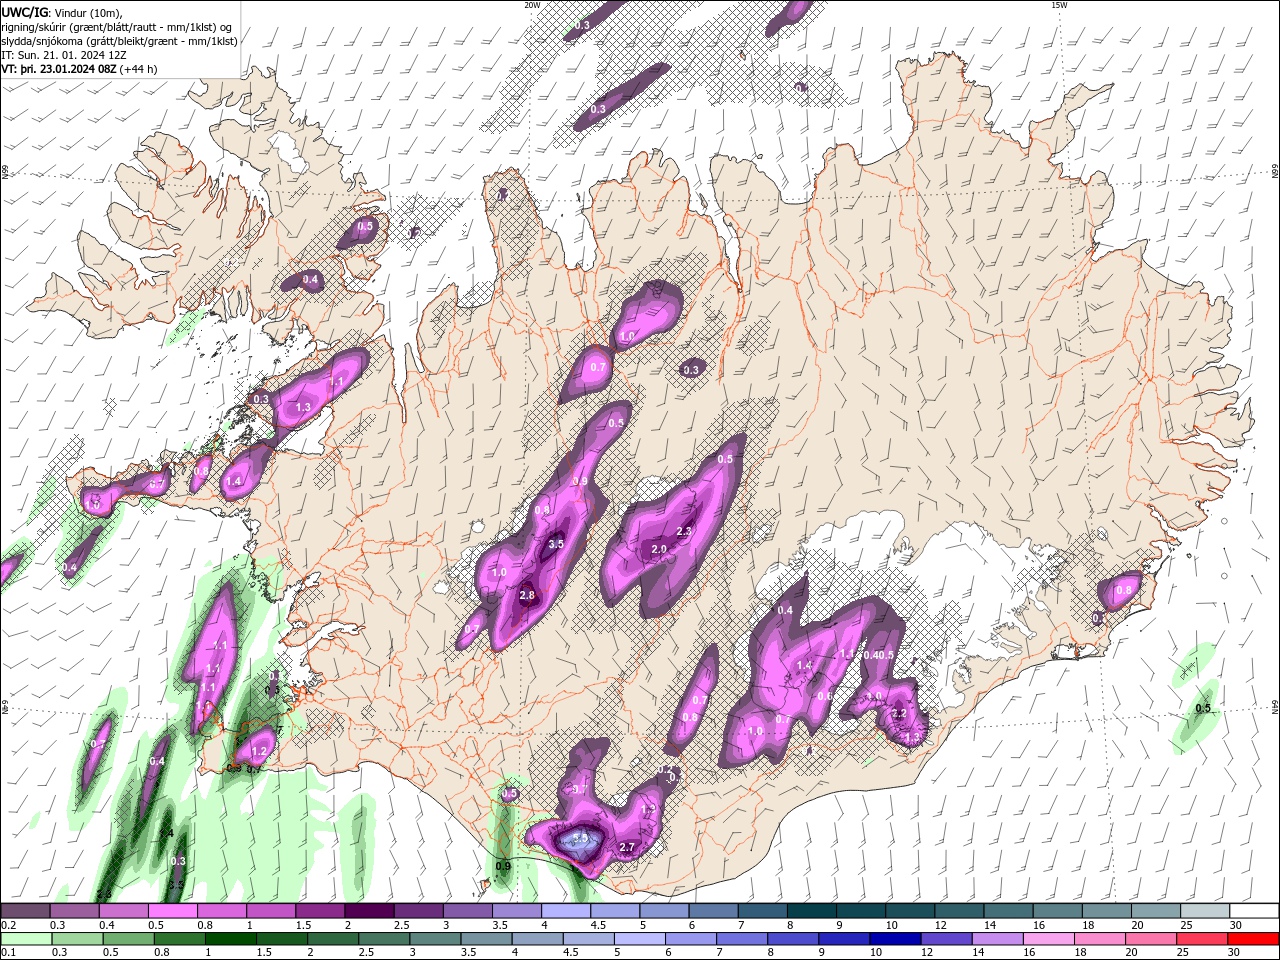Click the 2.7 value near the south coast
This screenshot has height=960, width=1280.
(627, 847)
